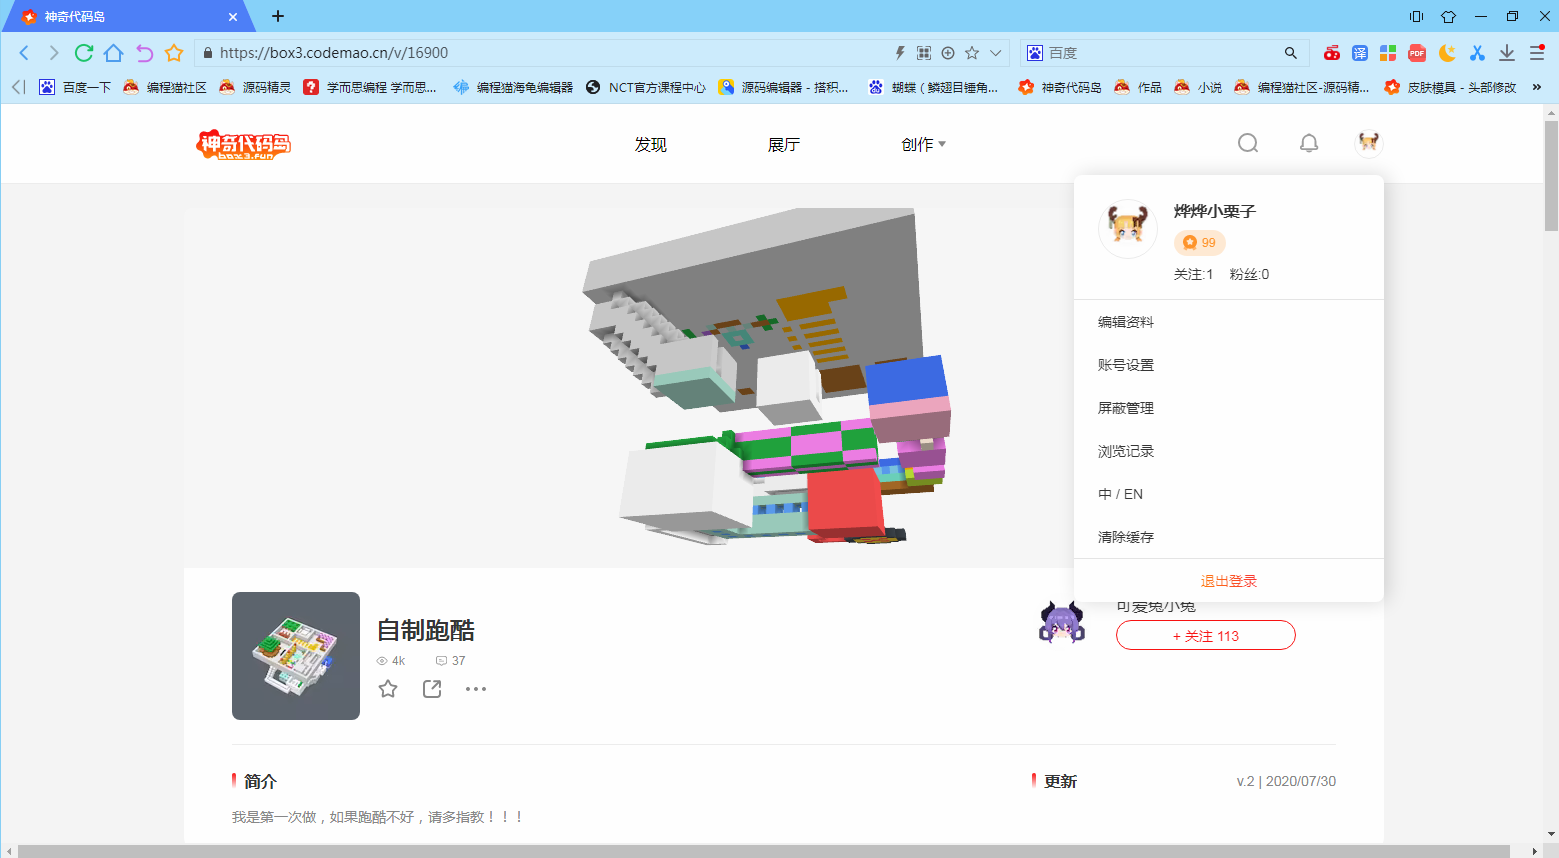The height and width of the screenshot is (858, 1559).
Task: Select 账号设置 in the profile menu
Action: click(x=1126, y=365)
